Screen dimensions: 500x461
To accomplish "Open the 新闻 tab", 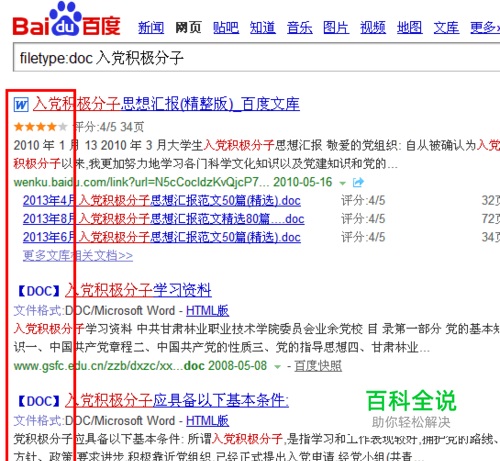I will click(x=151, y=27).
